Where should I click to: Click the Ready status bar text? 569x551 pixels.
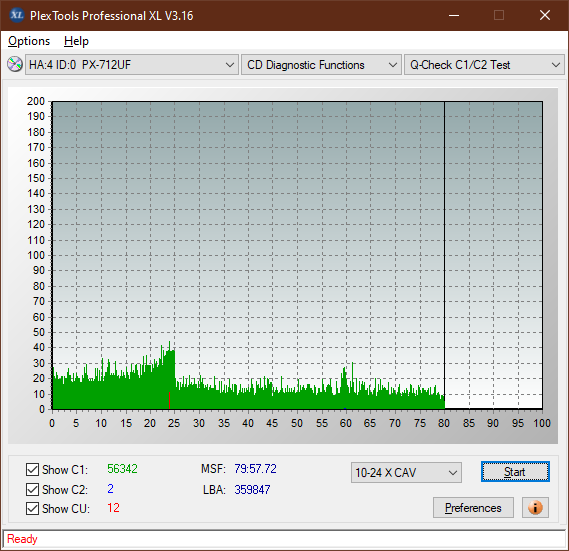point(22,539)
